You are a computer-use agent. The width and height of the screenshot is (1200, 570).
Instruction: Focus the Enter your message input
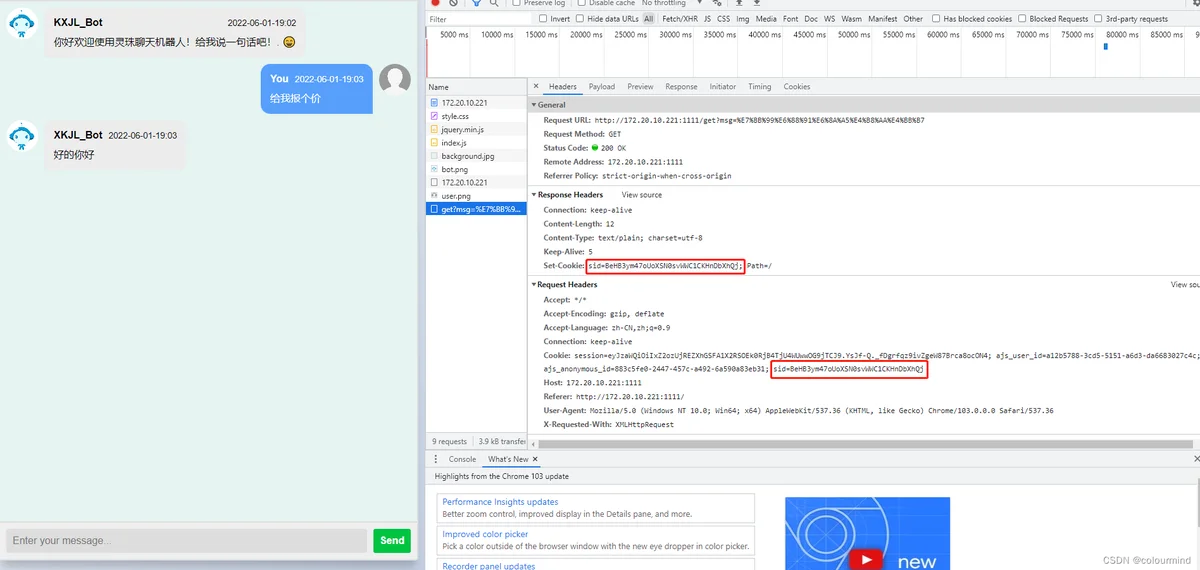[x=187, y=541]
